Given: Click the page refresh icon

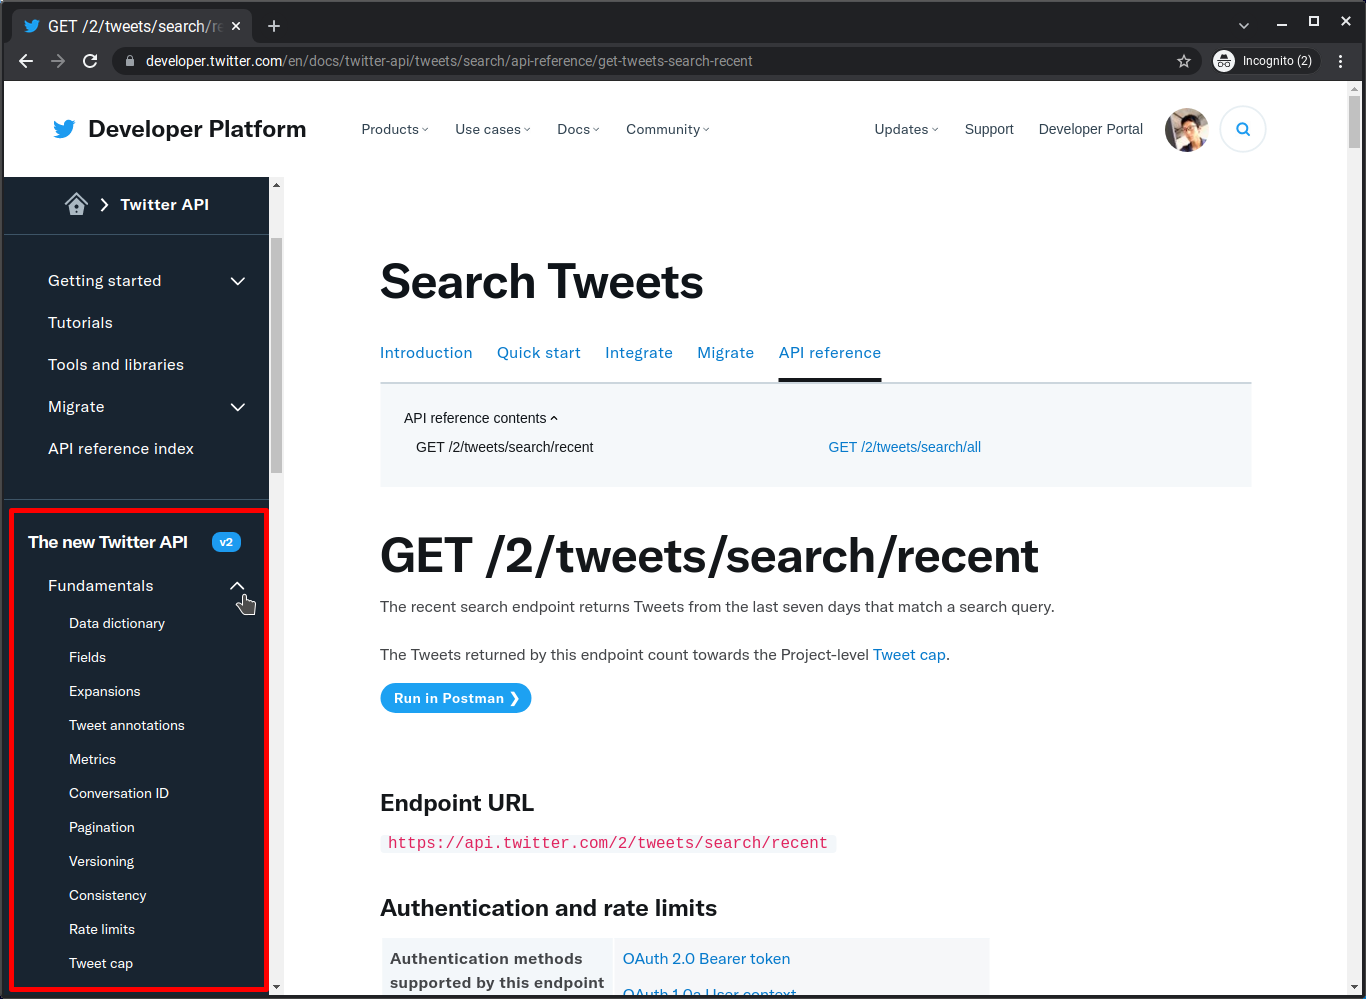Looking at the screenshot, I should coord(90,60).
